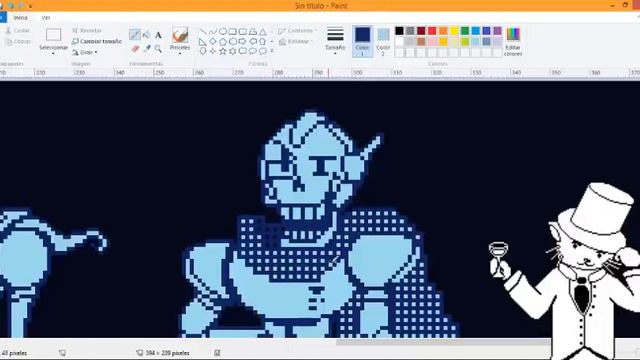Click Cambiar tamaño resize button
The image size is (640, 360).
[x=97, y=42]
